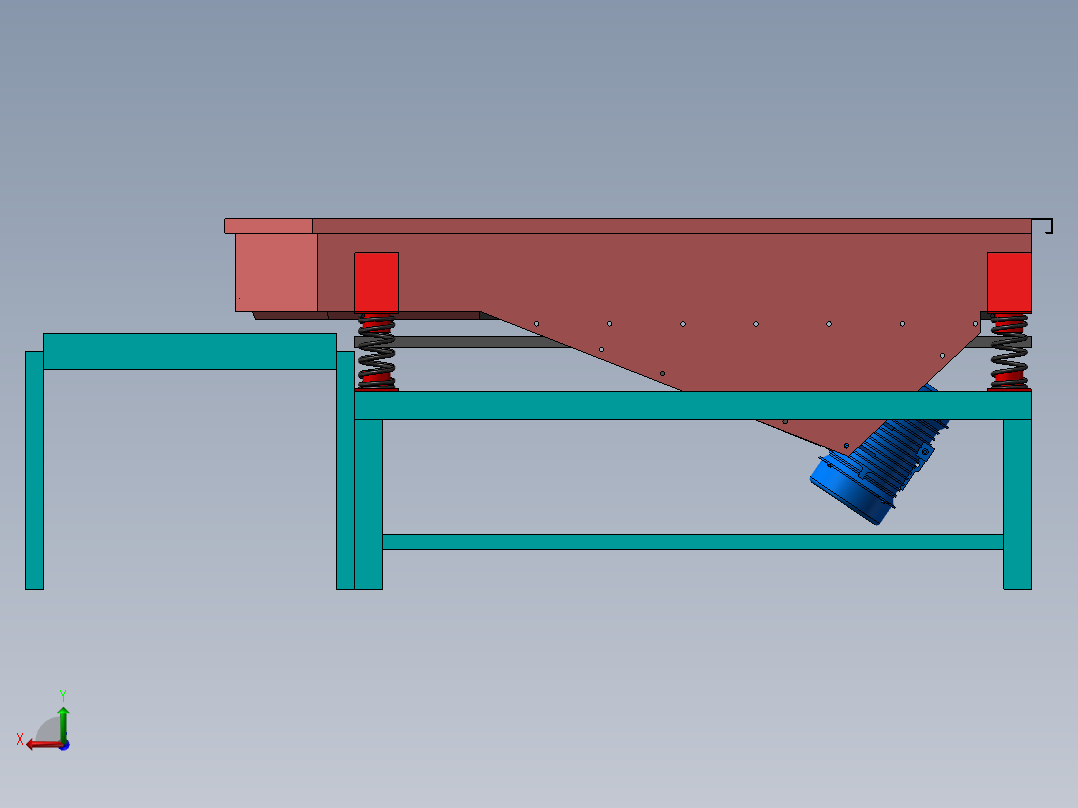The width and height of the screenshot is (1078, 808).
Task: Click the red X axis arrow on triad
Action: pos(43,744)
